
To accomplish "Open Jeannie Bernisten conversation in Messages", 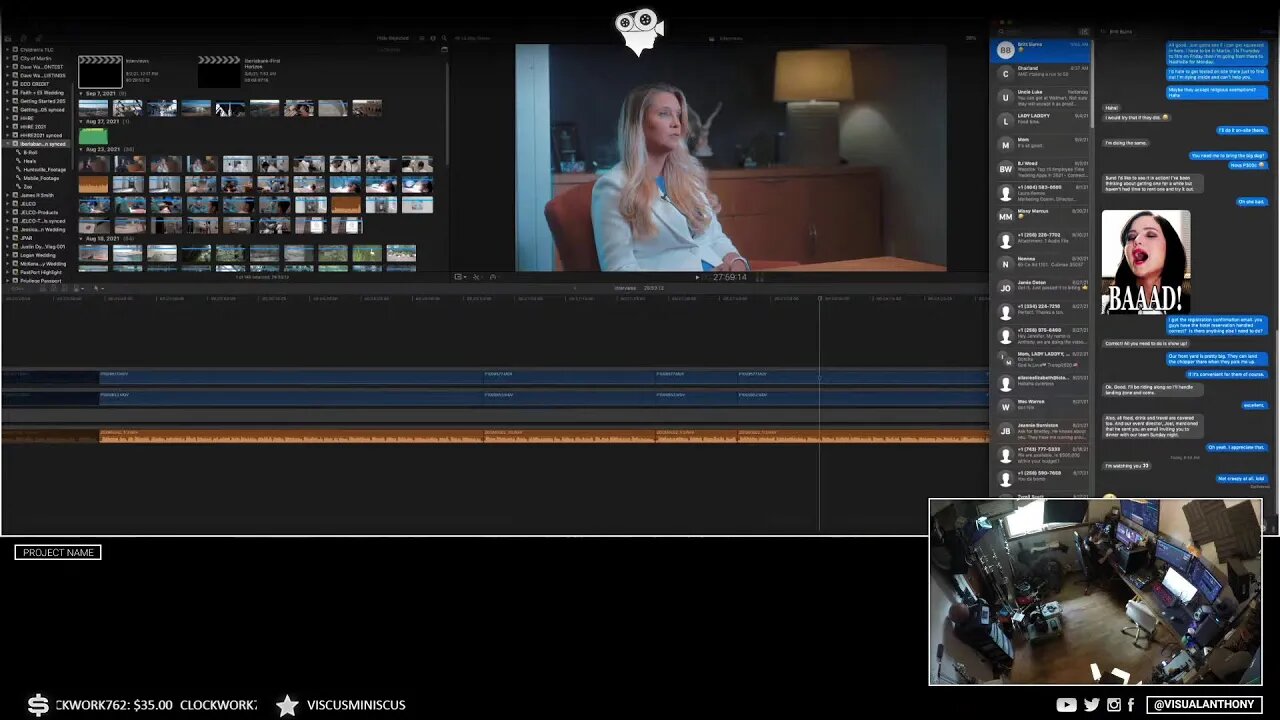I will [1041, 431].
